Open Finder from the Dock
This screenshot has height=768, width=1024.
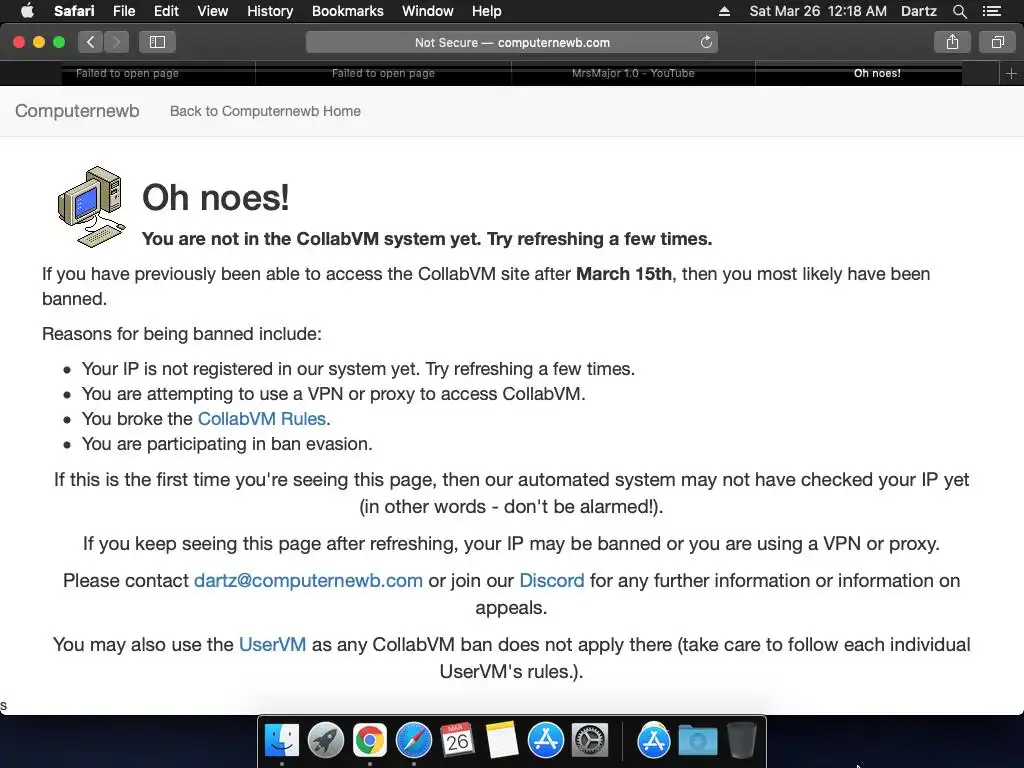coord(281,741)
